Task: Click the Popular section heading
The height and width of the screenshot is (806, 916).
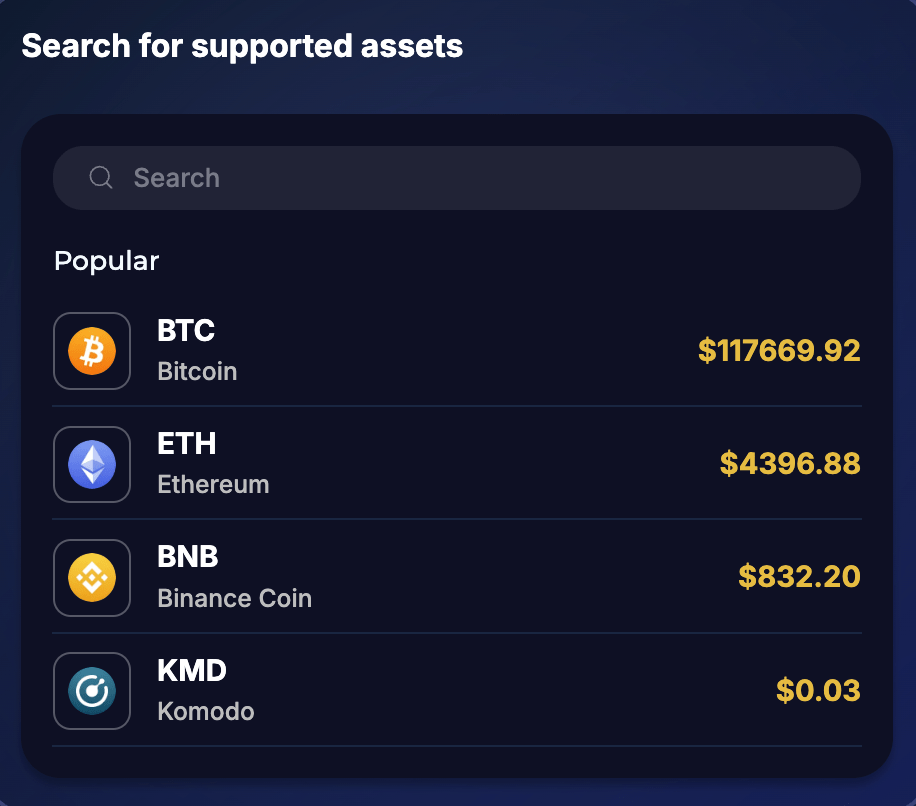Action: [x=106, y=261]
